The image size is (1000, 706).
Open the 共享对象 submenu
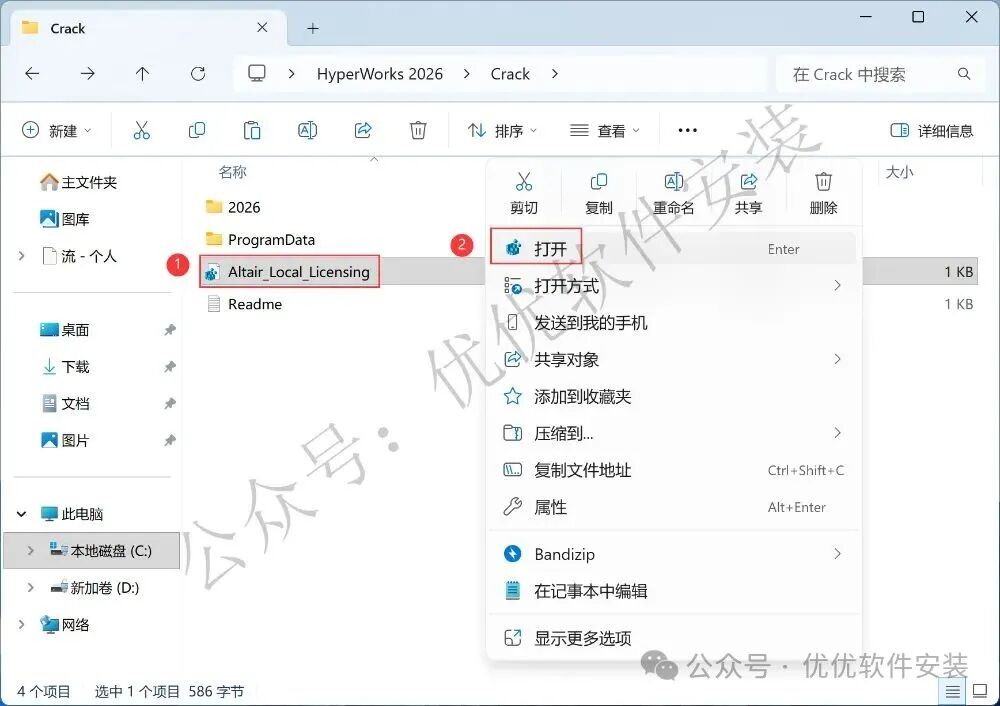pyautogui.click(x=673, y=360)
